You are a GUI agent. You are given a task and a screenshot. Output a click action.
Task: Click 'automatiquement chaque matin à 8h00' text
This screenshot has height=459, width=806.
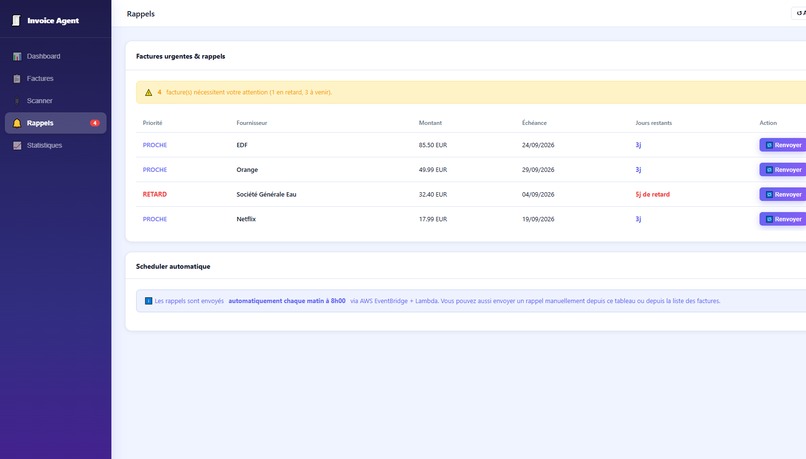[287, 301]
